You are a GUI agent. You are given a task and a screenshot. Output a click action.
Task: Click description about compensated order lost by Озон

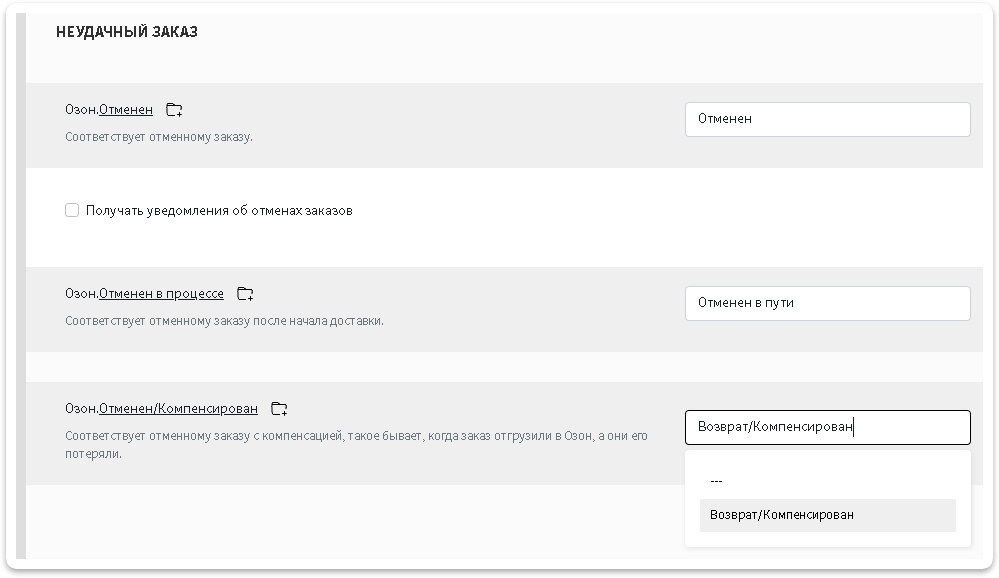[356, 445]
